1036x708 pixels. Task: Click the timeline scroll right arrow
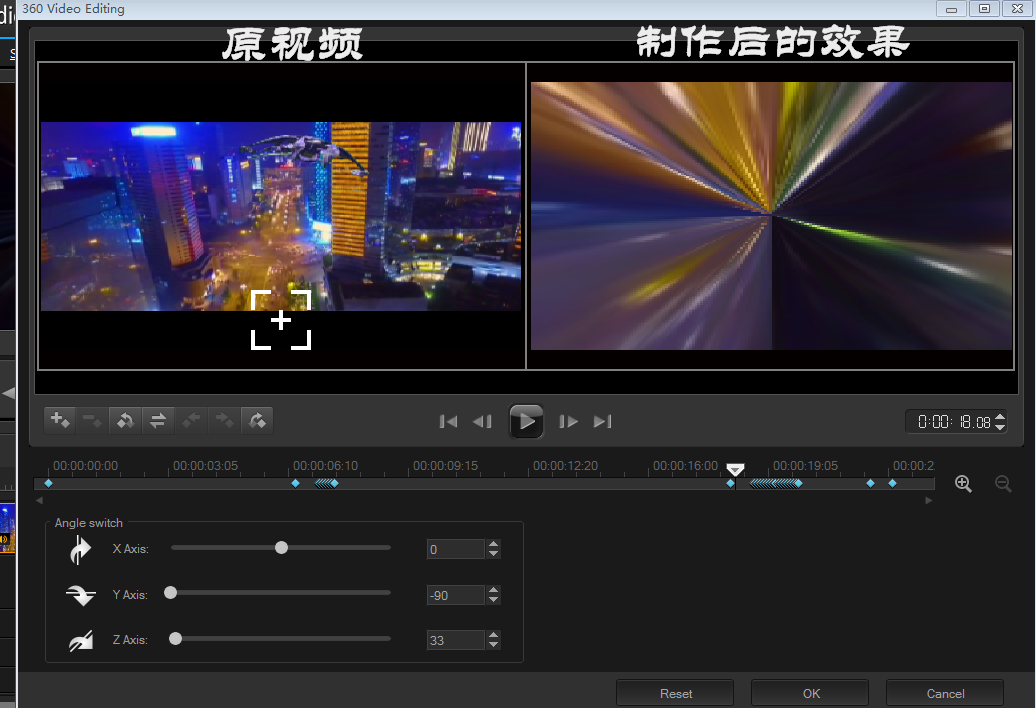[x=928, y=501]
